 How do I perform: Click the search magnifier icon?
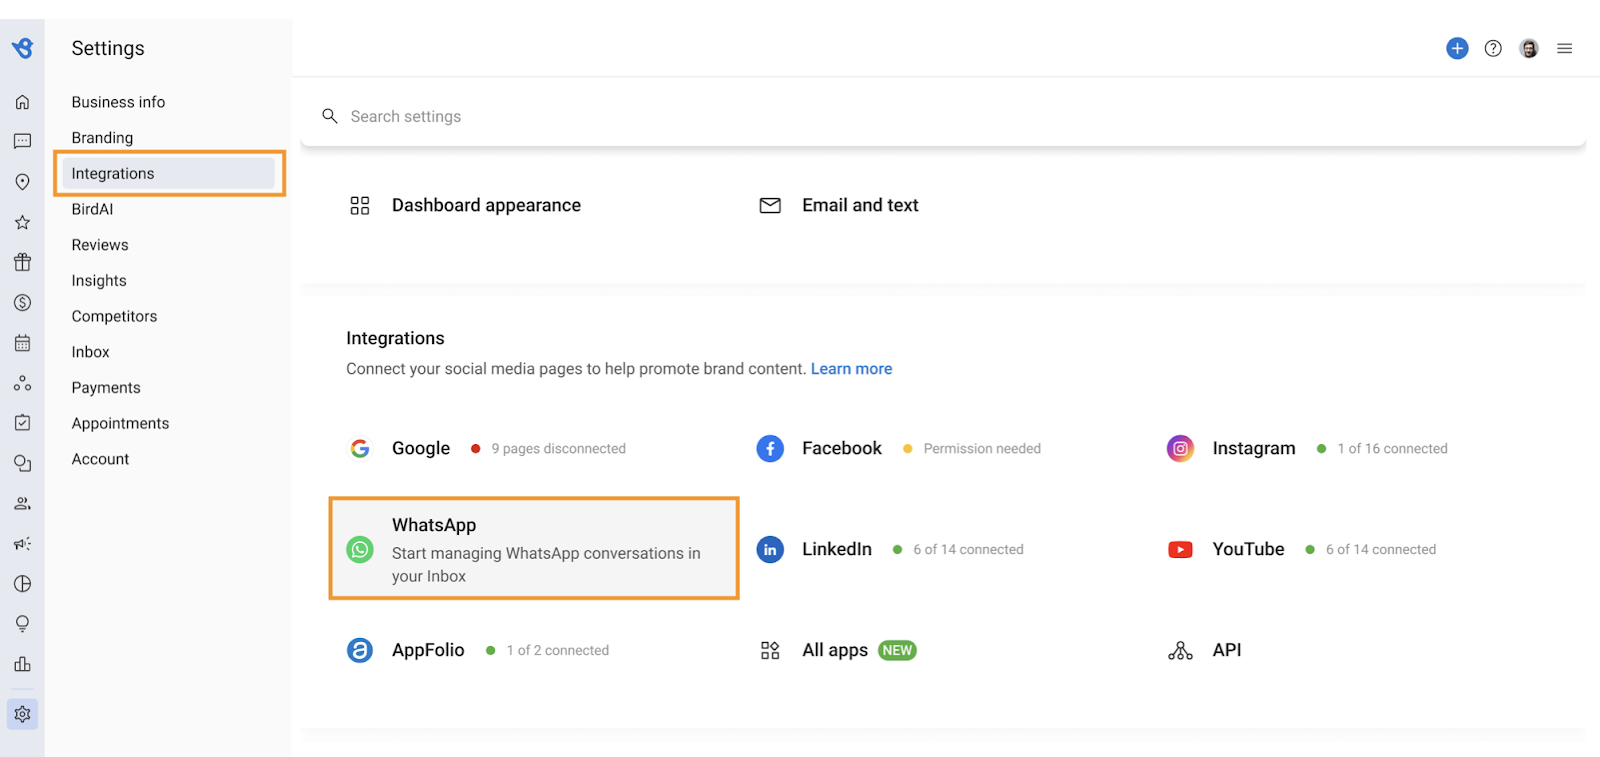click(x=330, y=116)
